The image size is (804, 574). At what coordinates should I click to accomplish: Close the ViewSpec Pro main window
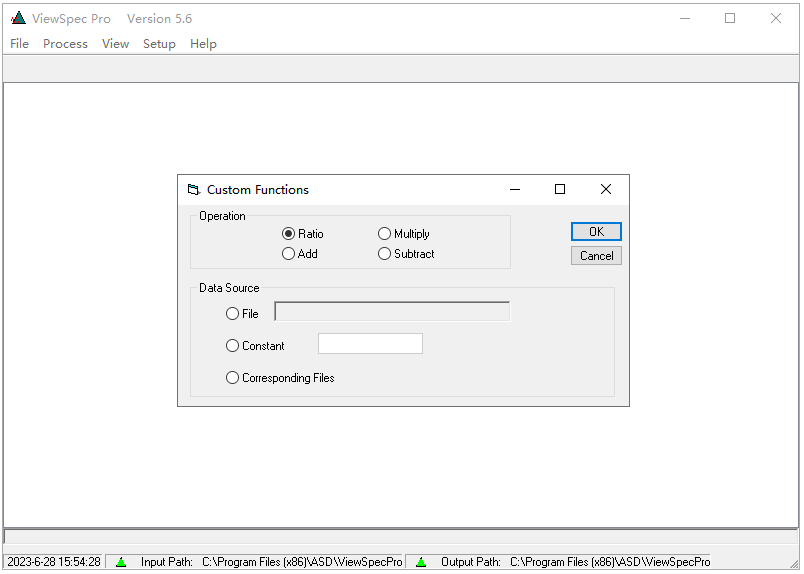pyautogui.click(x=776, y=18)
